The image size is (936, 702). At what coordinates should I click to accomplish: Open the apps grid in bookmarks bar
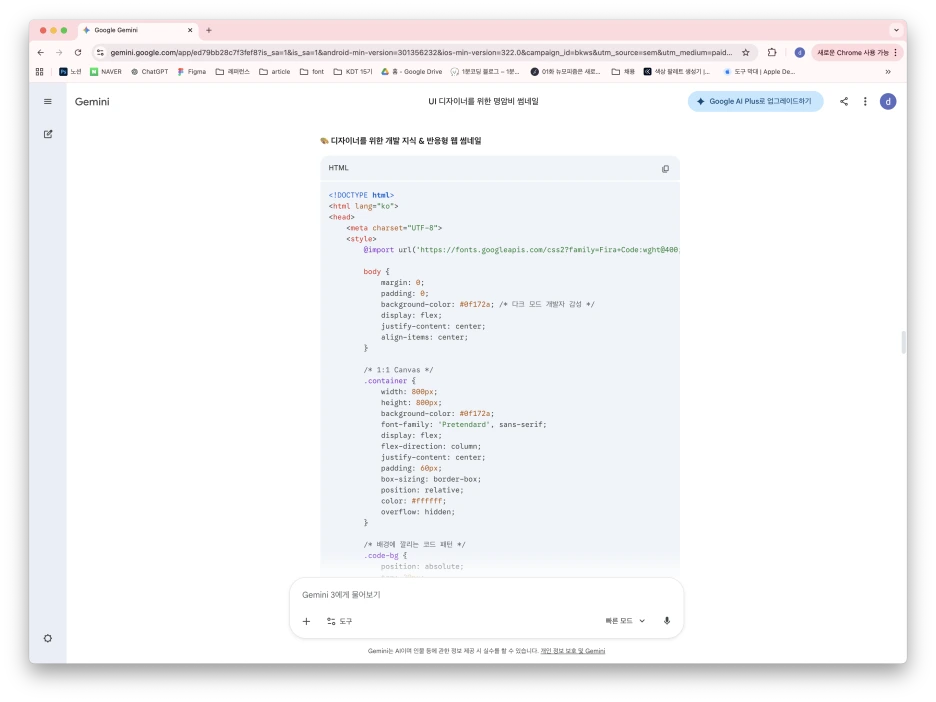pyautogui.click(x=39, y=72)
